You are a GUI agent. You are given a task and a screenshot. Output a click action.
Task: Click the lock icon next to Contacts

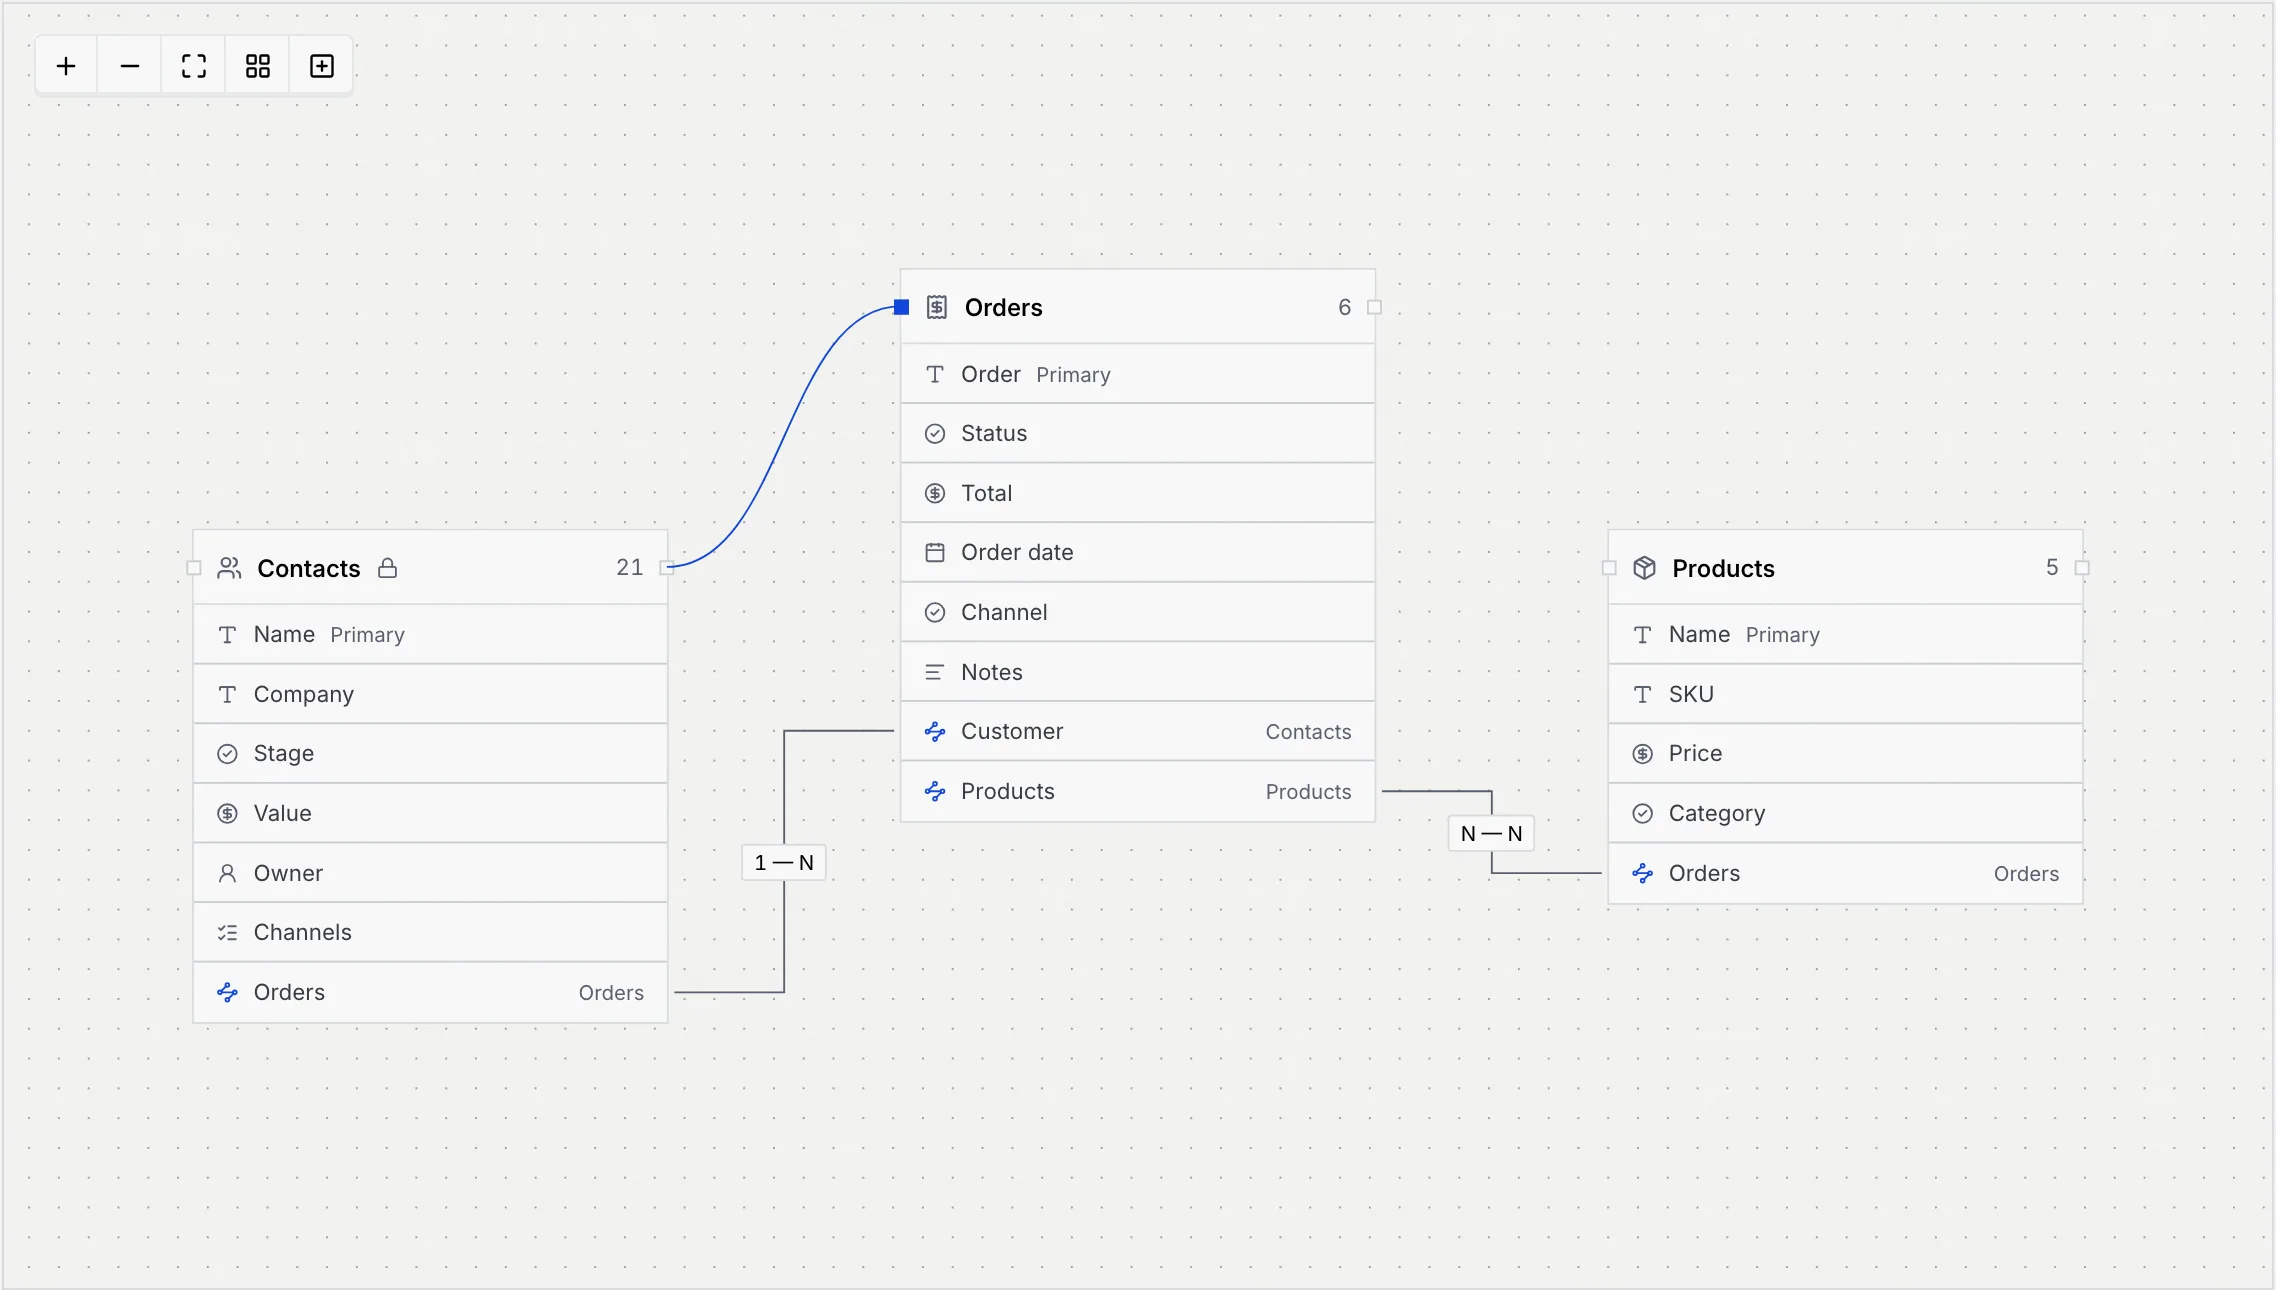[387, 568]
